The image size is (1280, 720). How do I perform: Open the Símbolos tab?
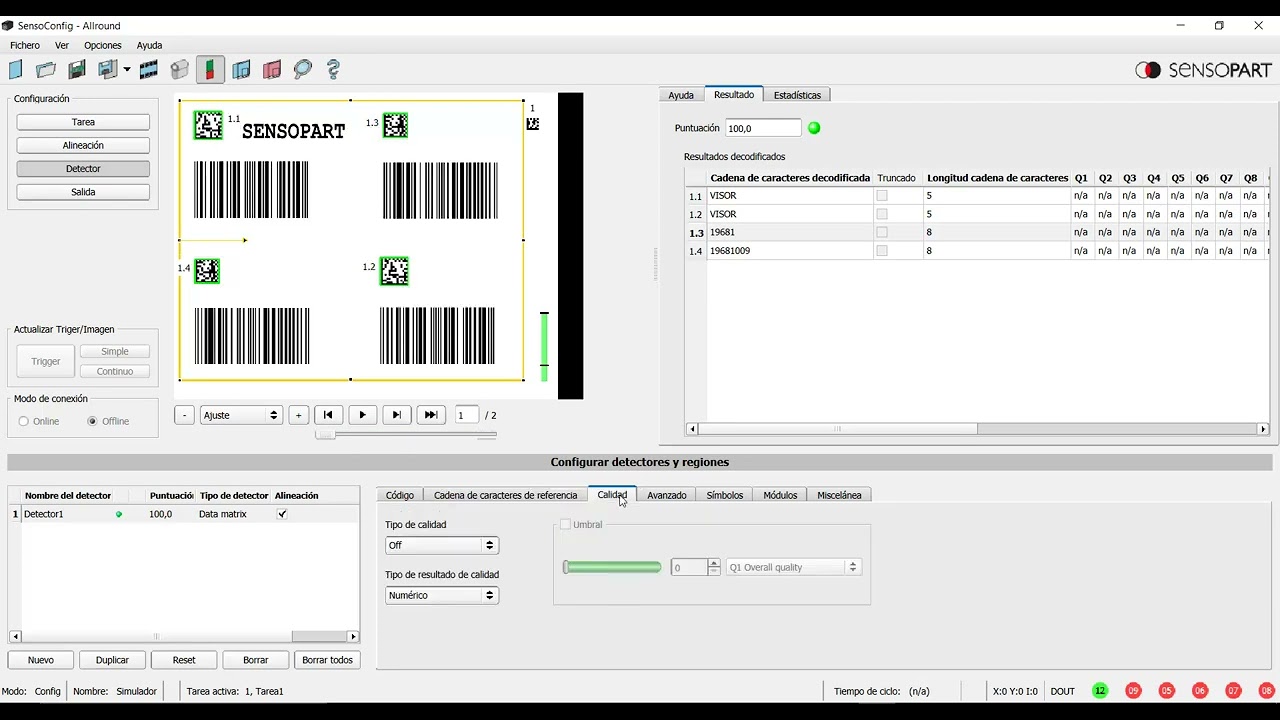(x=724, y=495)
